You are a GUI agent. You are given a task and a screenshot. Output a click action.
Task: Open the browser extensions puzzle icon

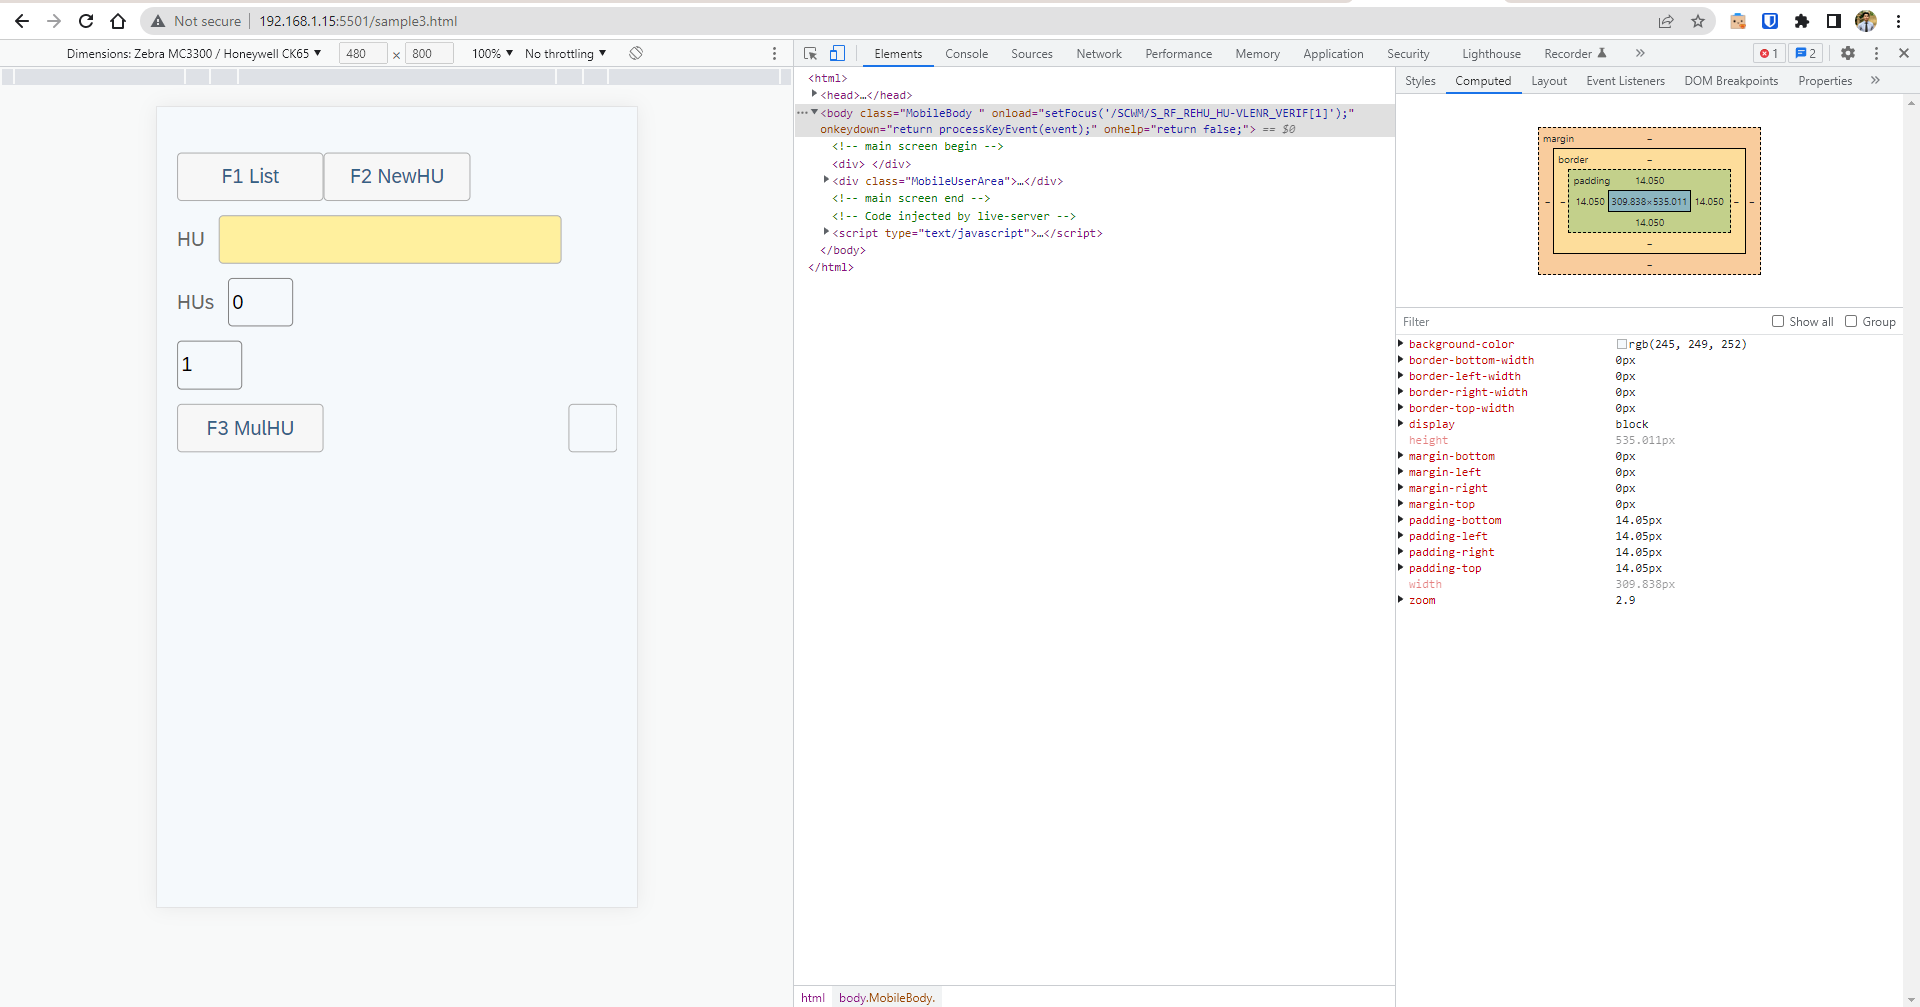pyautogui.click(x=1803, y=21)
